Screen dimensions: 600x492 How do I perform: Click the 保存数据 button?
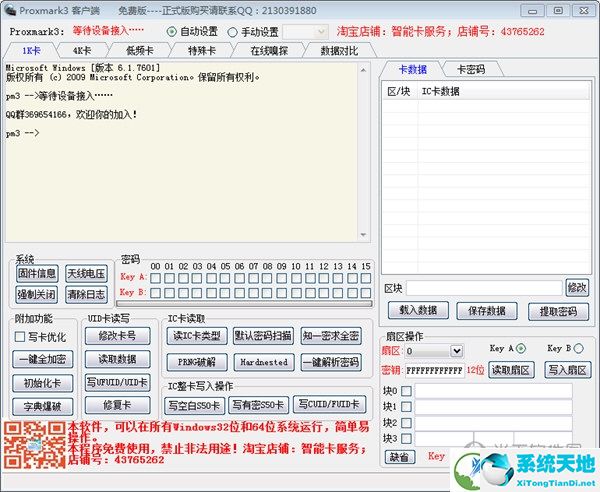487,311
